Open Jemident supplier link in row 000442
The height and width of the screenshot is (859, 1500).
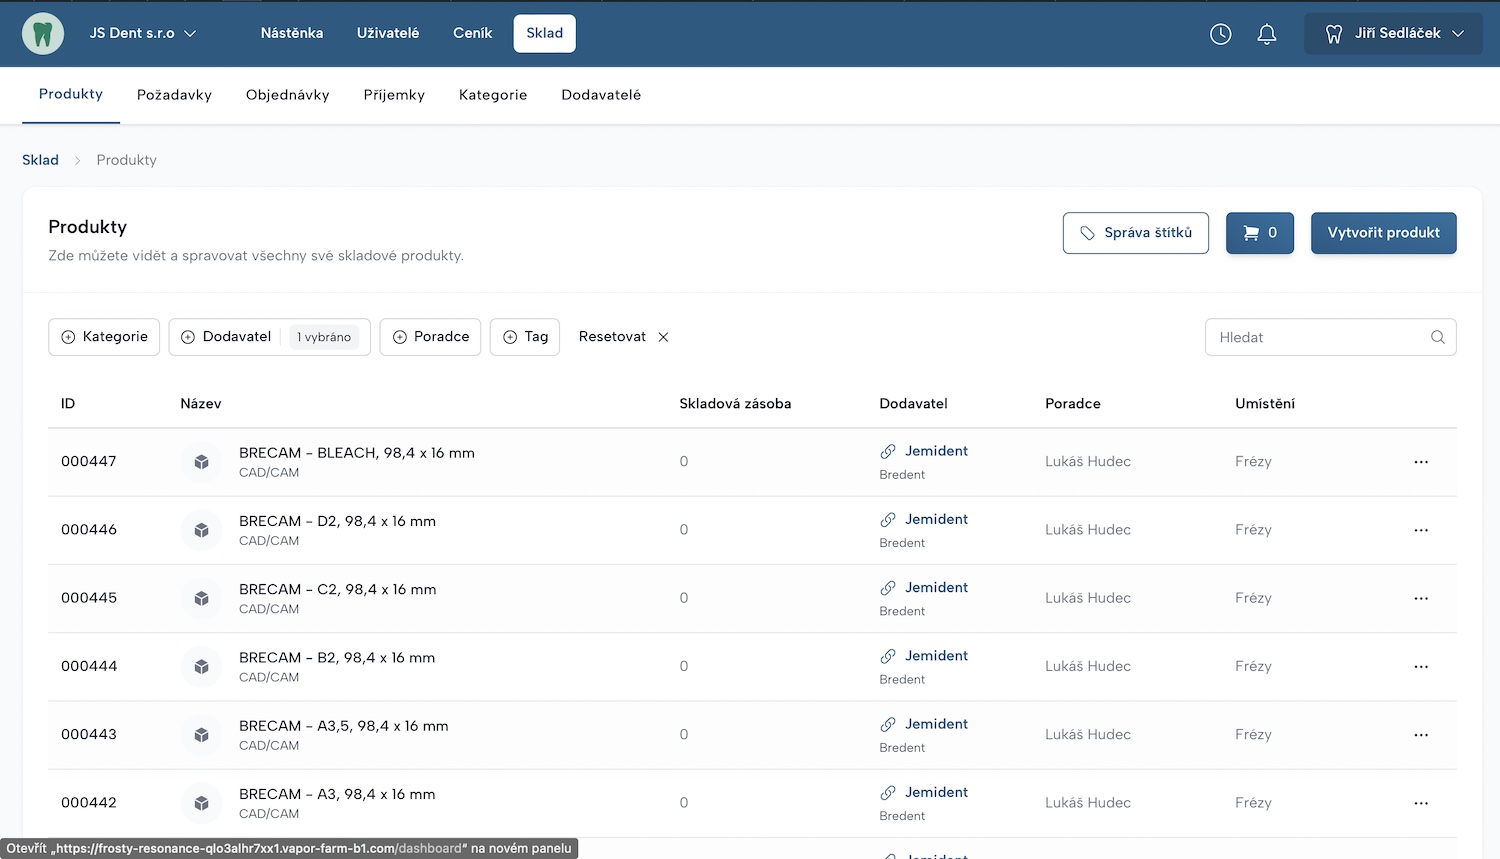936,792
